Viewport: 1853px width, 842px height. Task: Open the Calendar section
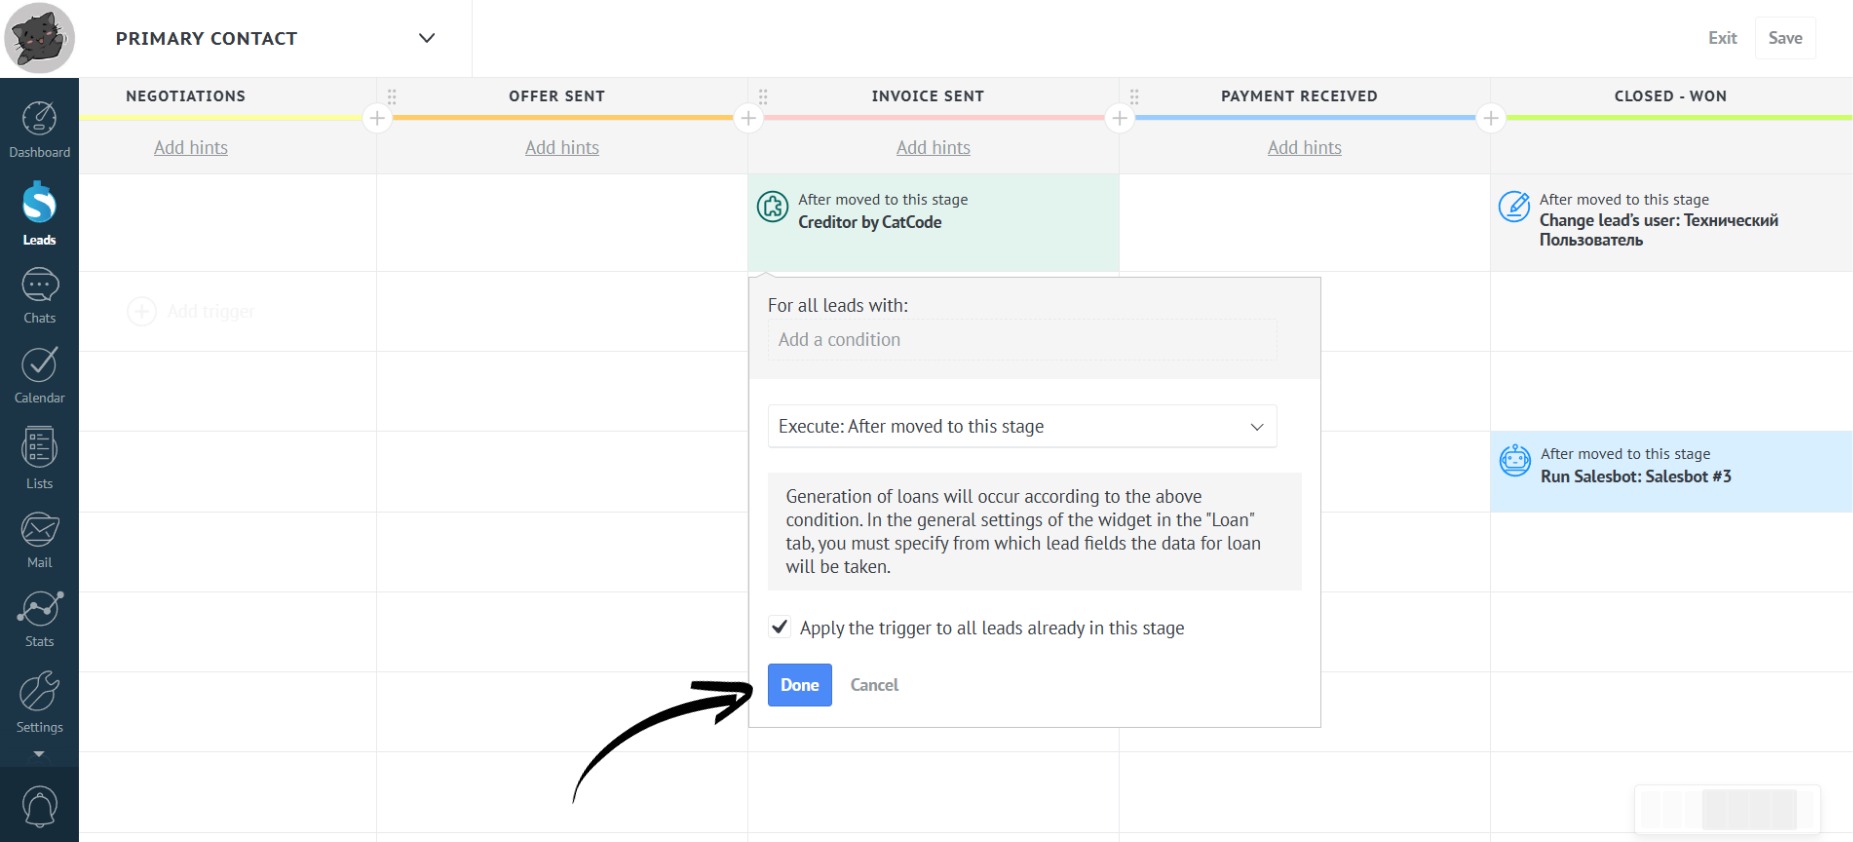point(39,376)
